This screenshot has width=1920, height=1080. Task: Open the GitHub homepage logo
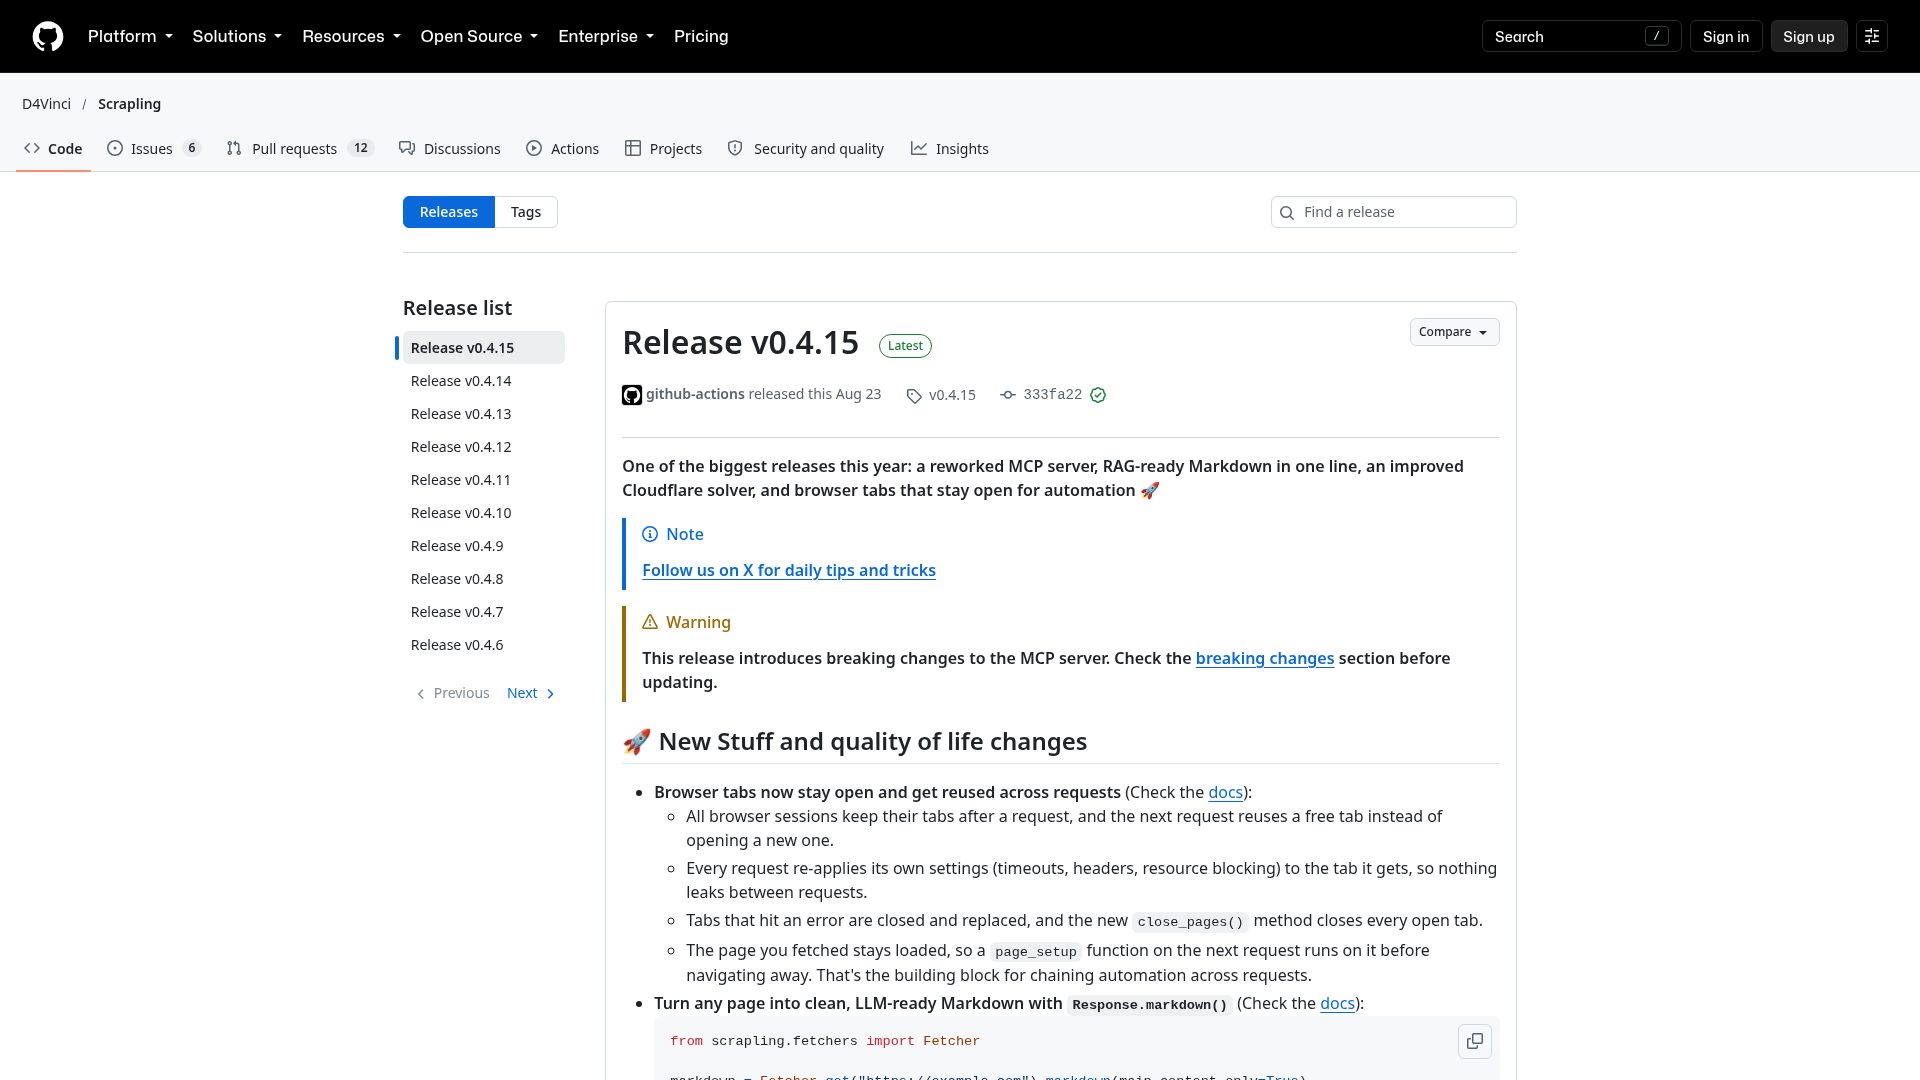click(48, 37)
